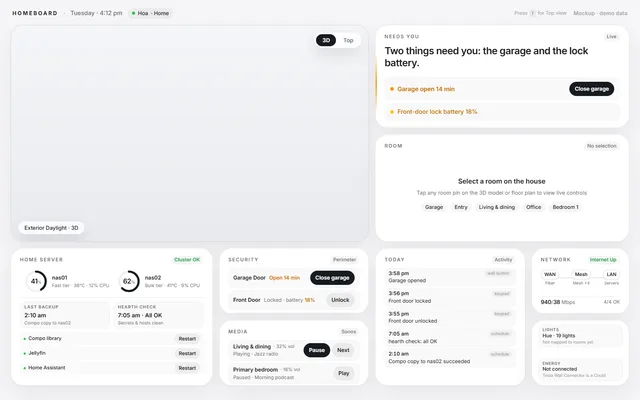Click the Internet Up status badge
Image resolution: width=640 pixels, height=400 pixels.
click(x=603, y=260)
